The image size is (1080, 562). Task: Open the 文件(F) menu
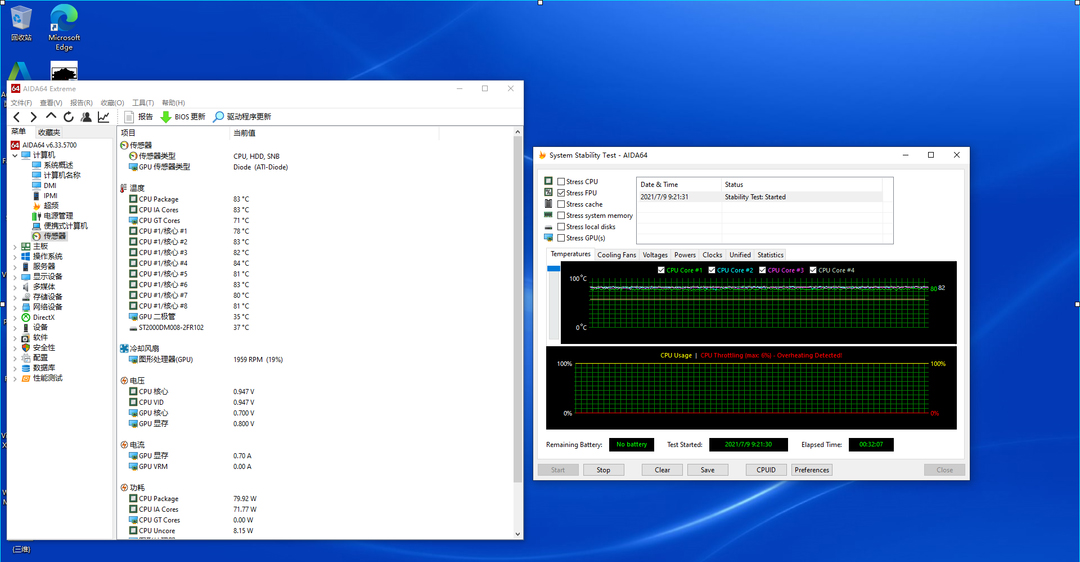[21, 103]
